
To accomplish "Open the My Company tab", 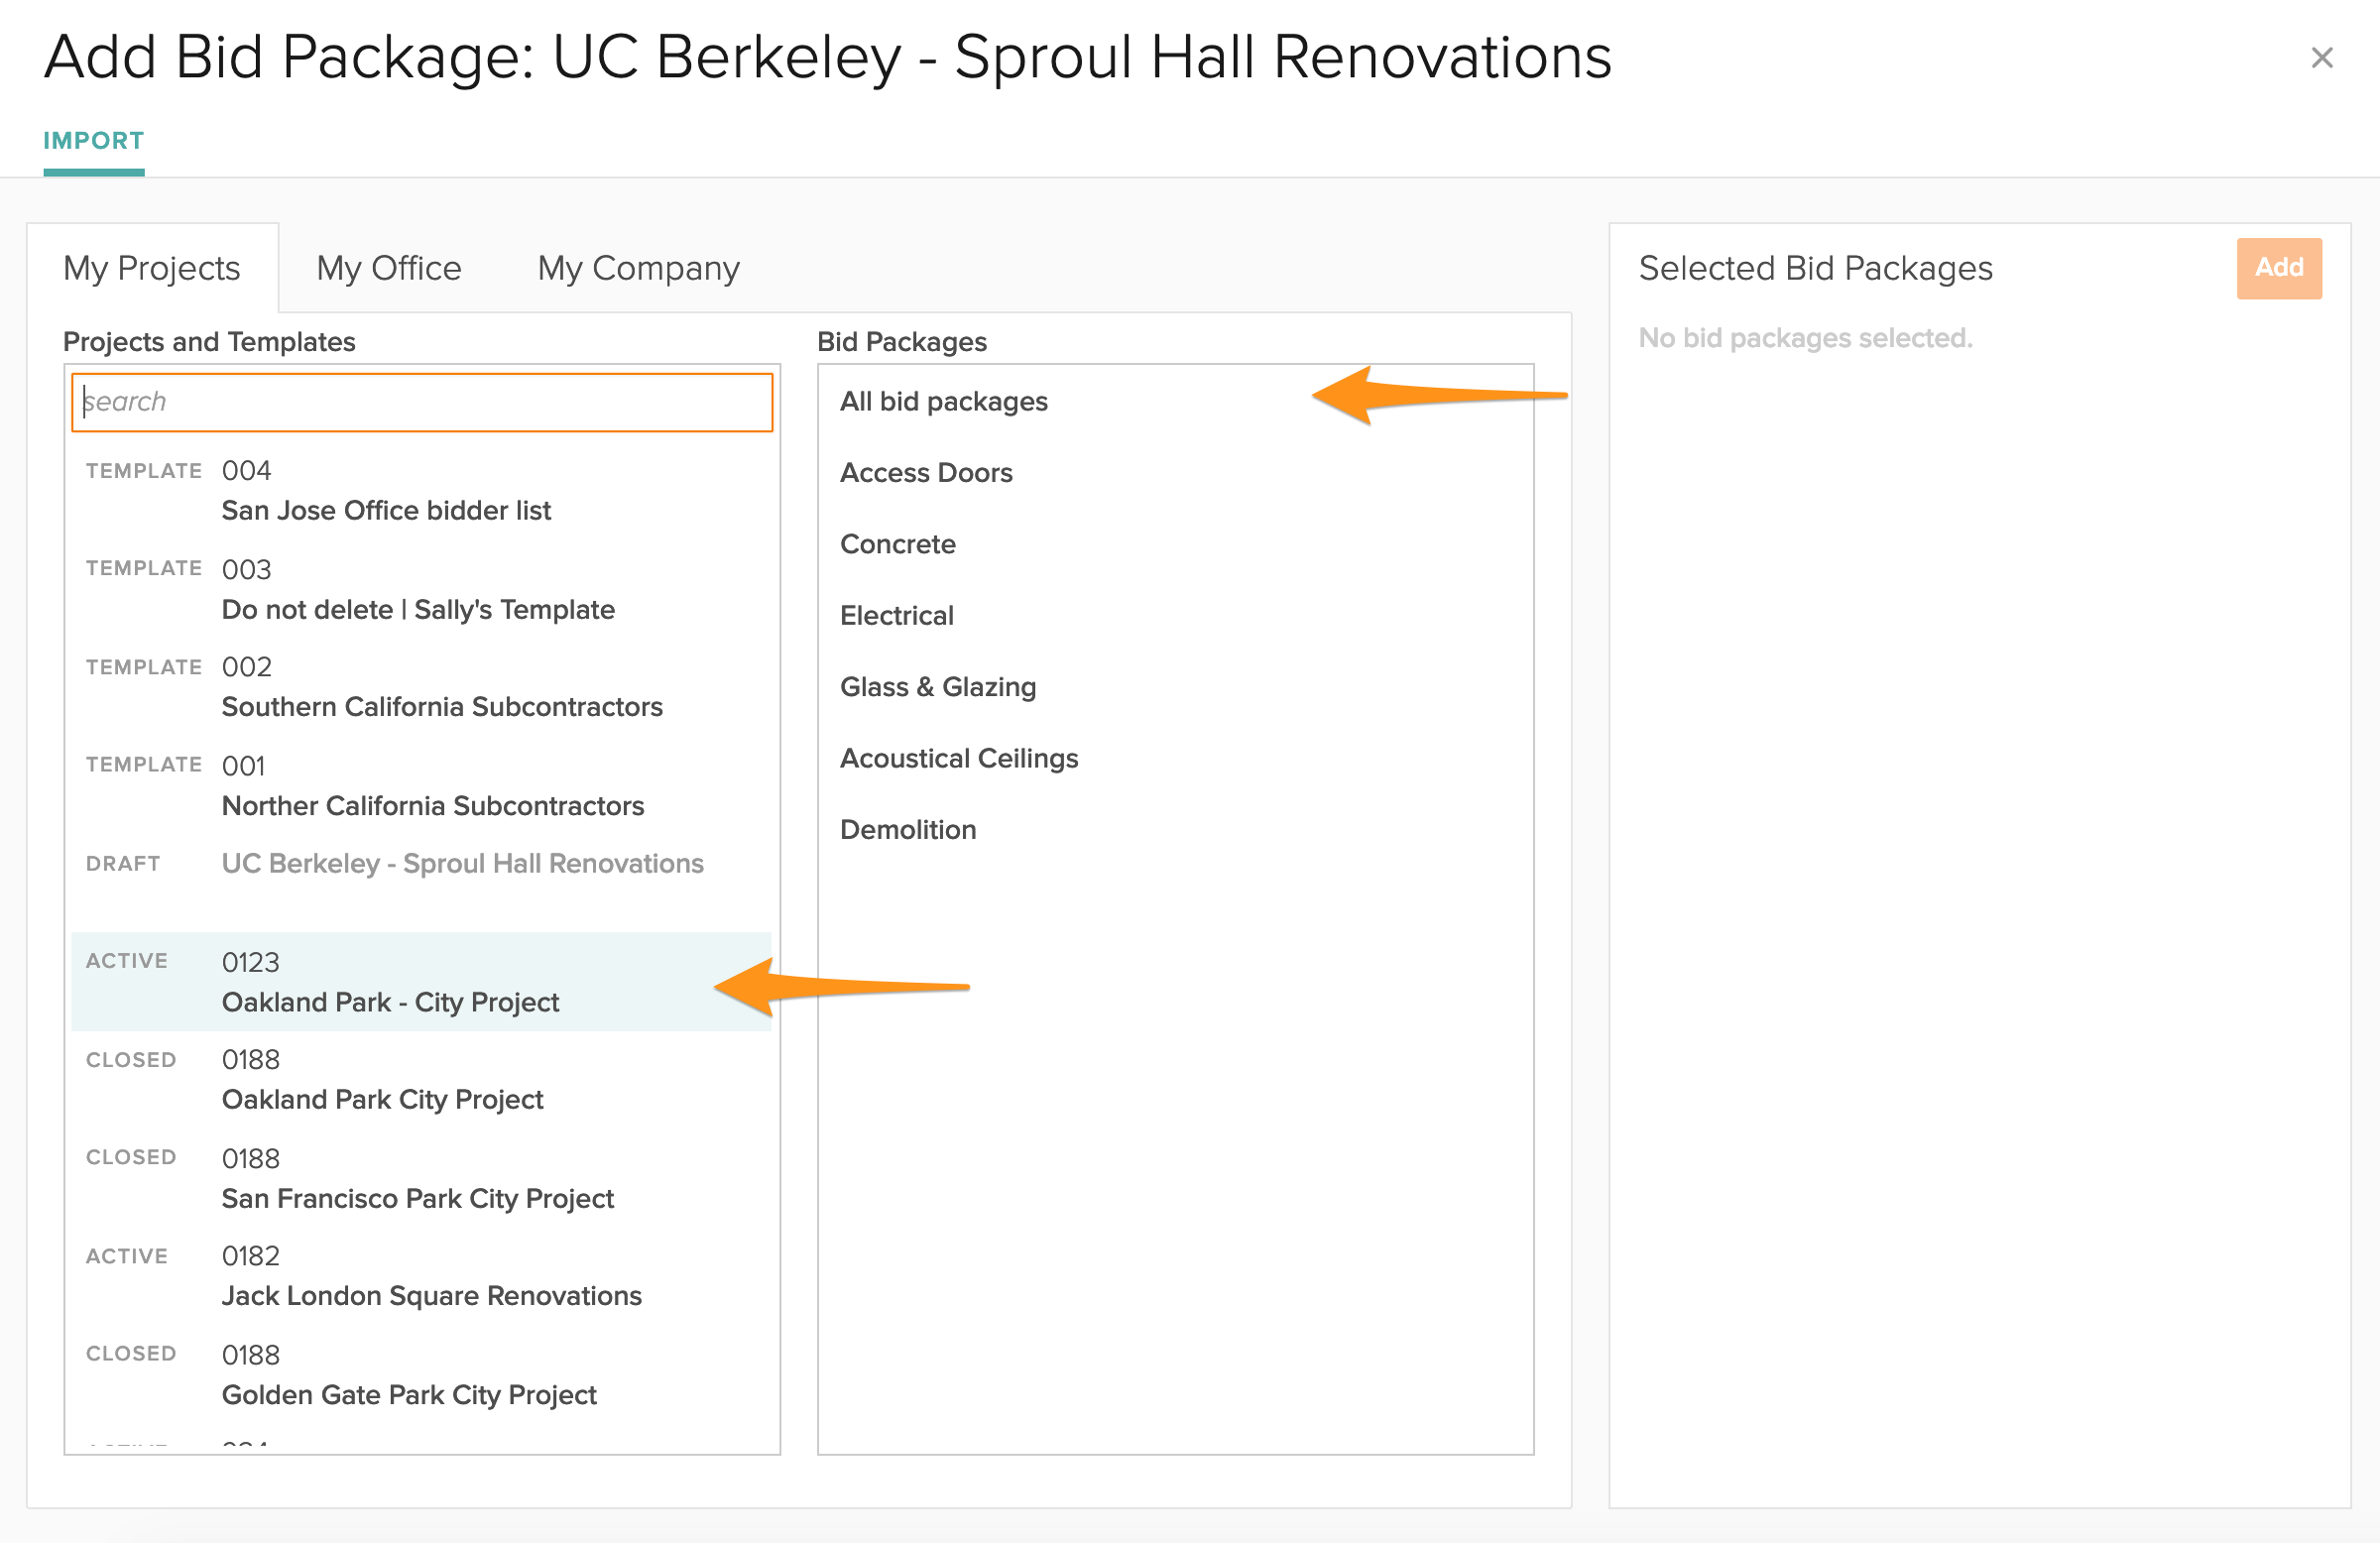I will (638, 268).
